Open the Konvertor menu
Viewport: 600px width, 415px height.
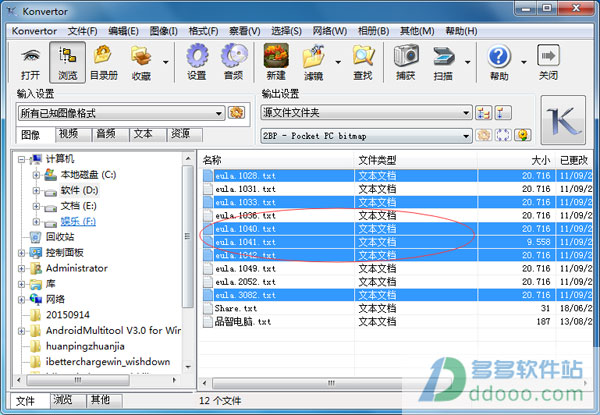tap(34, 31)
